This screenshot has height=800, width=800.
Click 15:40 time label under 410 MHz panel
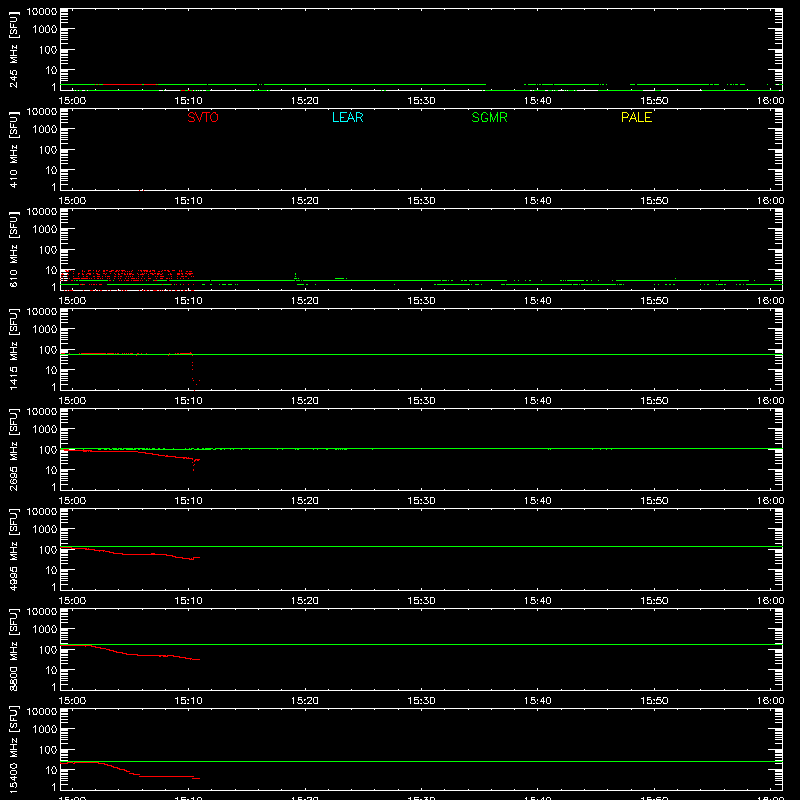click(x=537, y=201)
